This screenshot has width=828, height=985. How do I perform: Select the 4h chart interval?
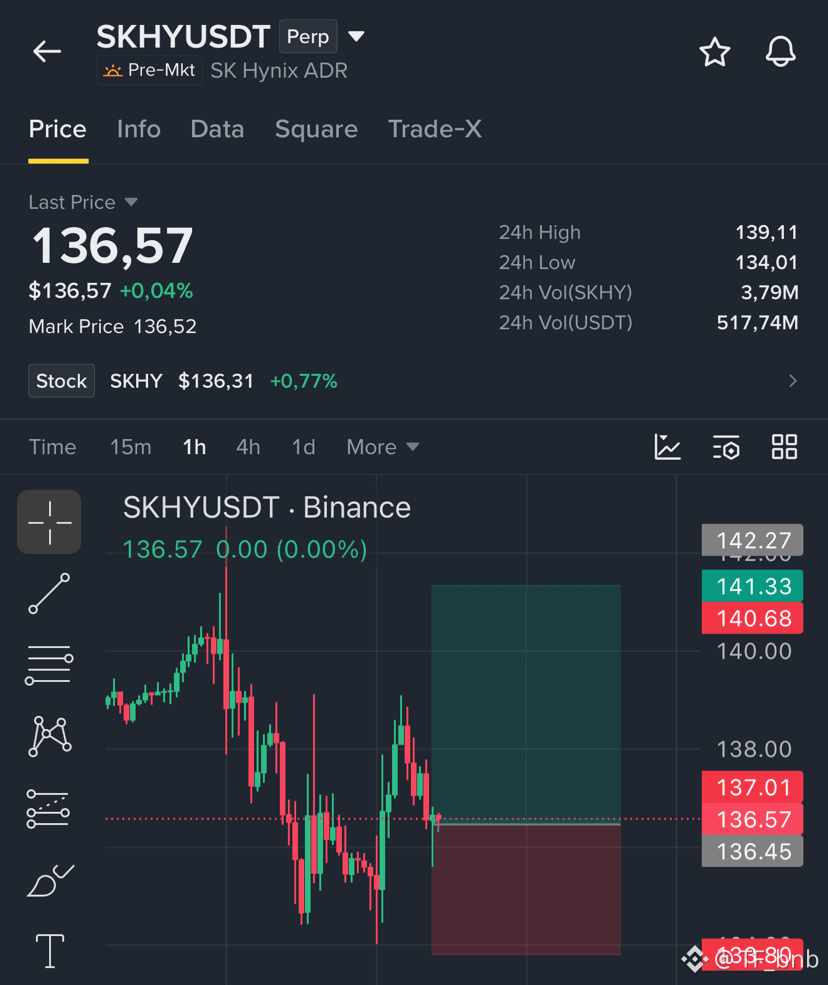coord(248,447)
